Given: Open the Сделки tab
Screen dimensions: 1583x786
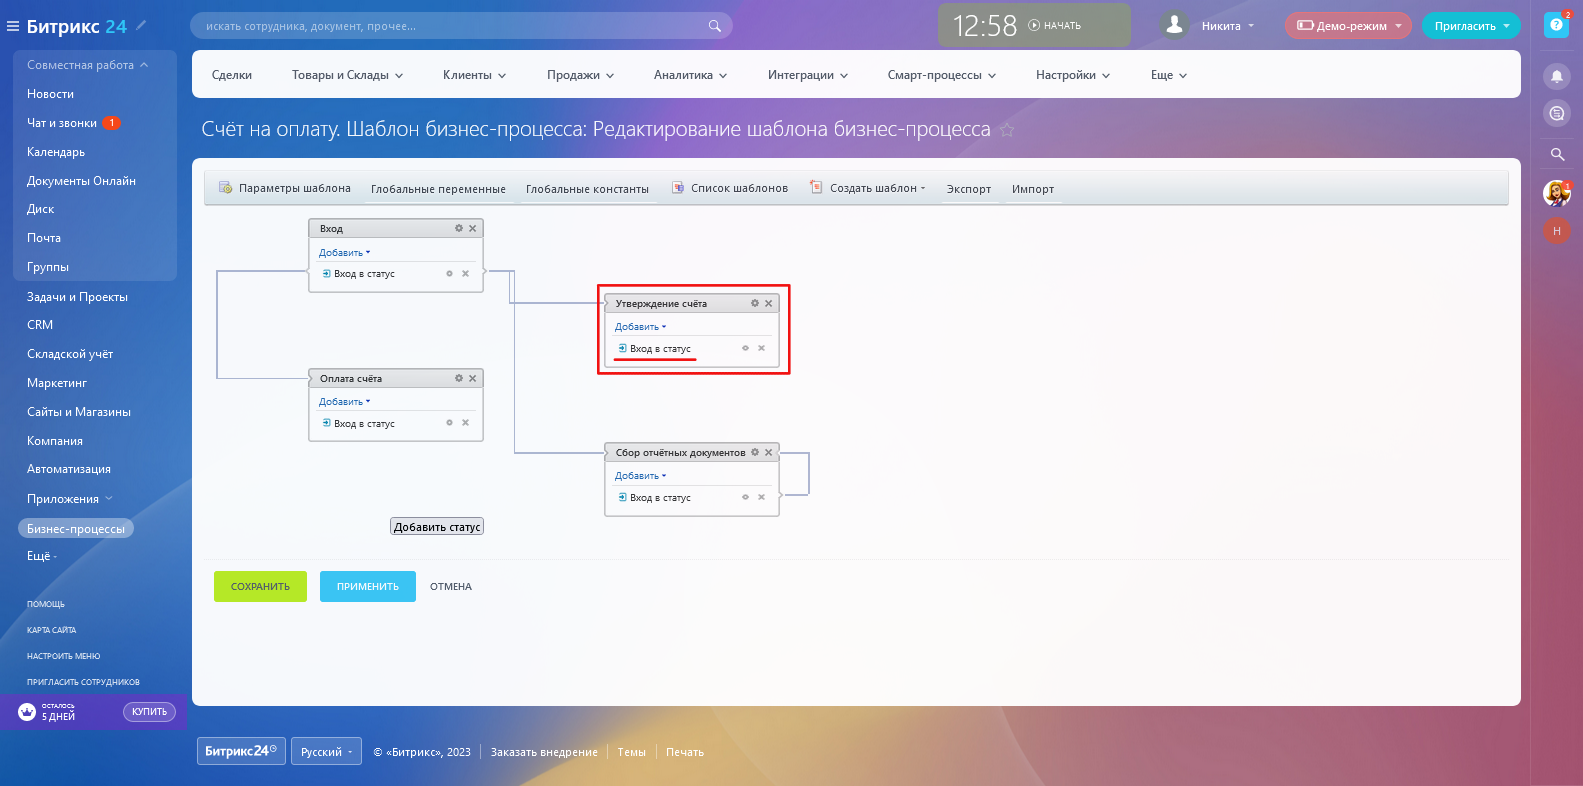Looking at the screenshot, I should tap(232, 75).
